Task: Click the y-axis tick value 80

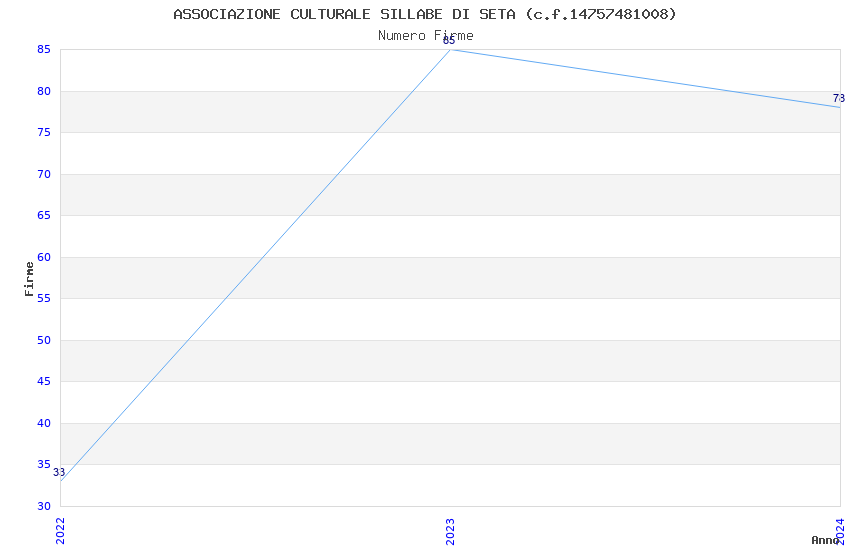Action: (x=44, y=91)
